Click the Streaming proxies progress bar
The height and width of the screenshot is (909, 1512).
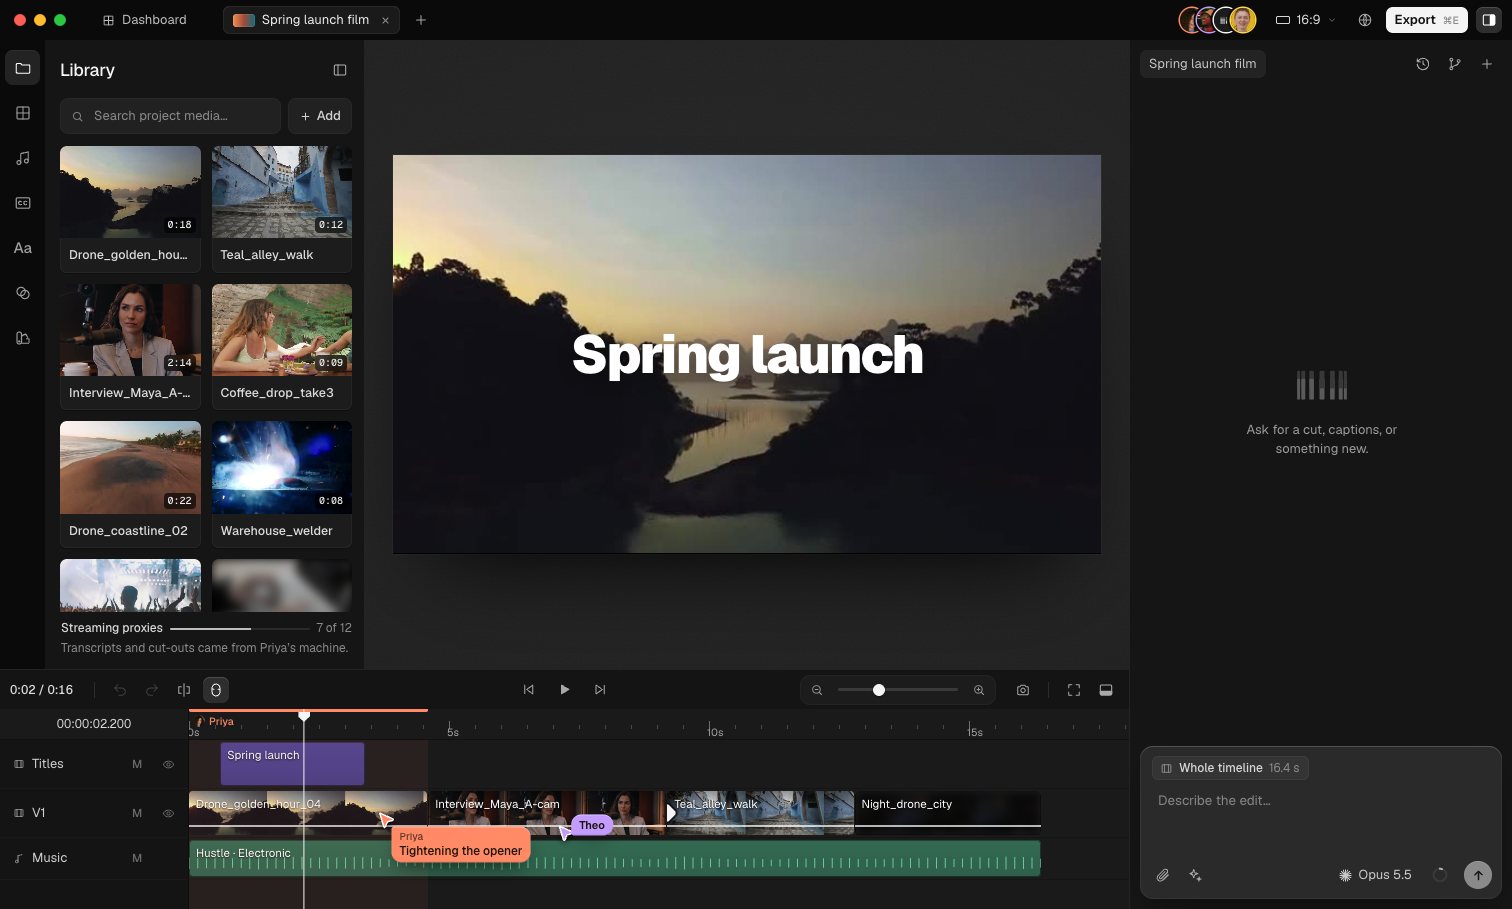[240, 628]
